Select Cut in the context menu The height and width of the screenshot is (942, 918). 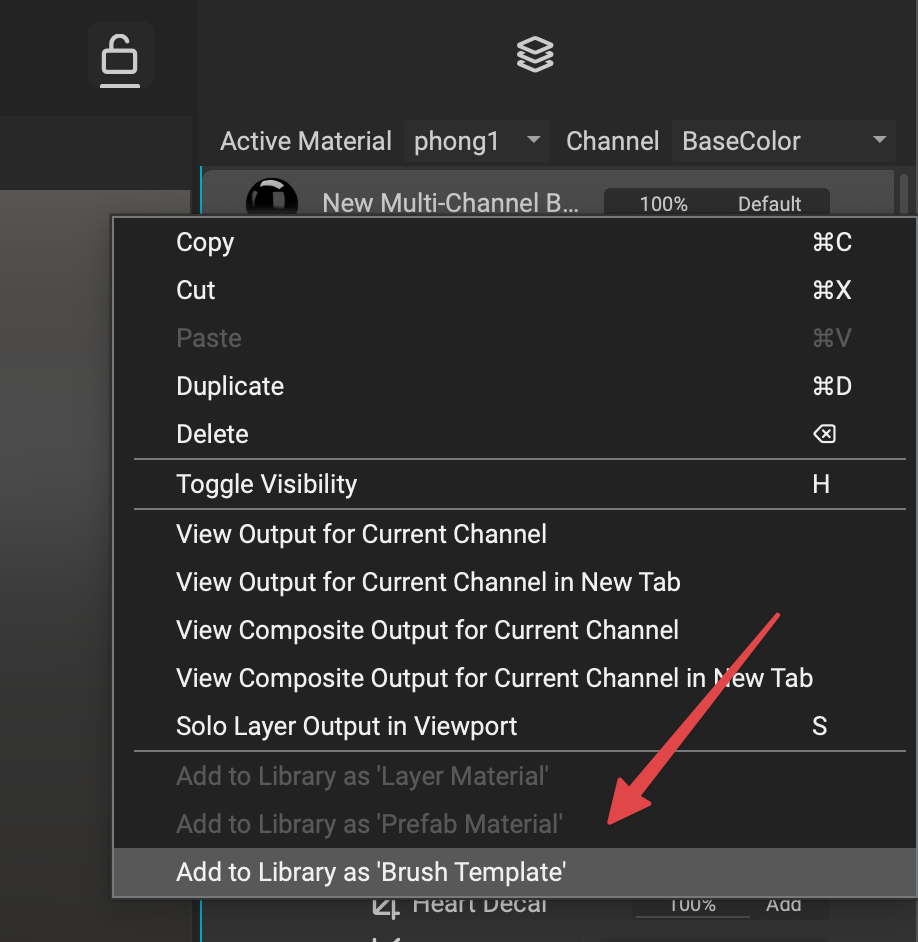[x=196, y=291]
